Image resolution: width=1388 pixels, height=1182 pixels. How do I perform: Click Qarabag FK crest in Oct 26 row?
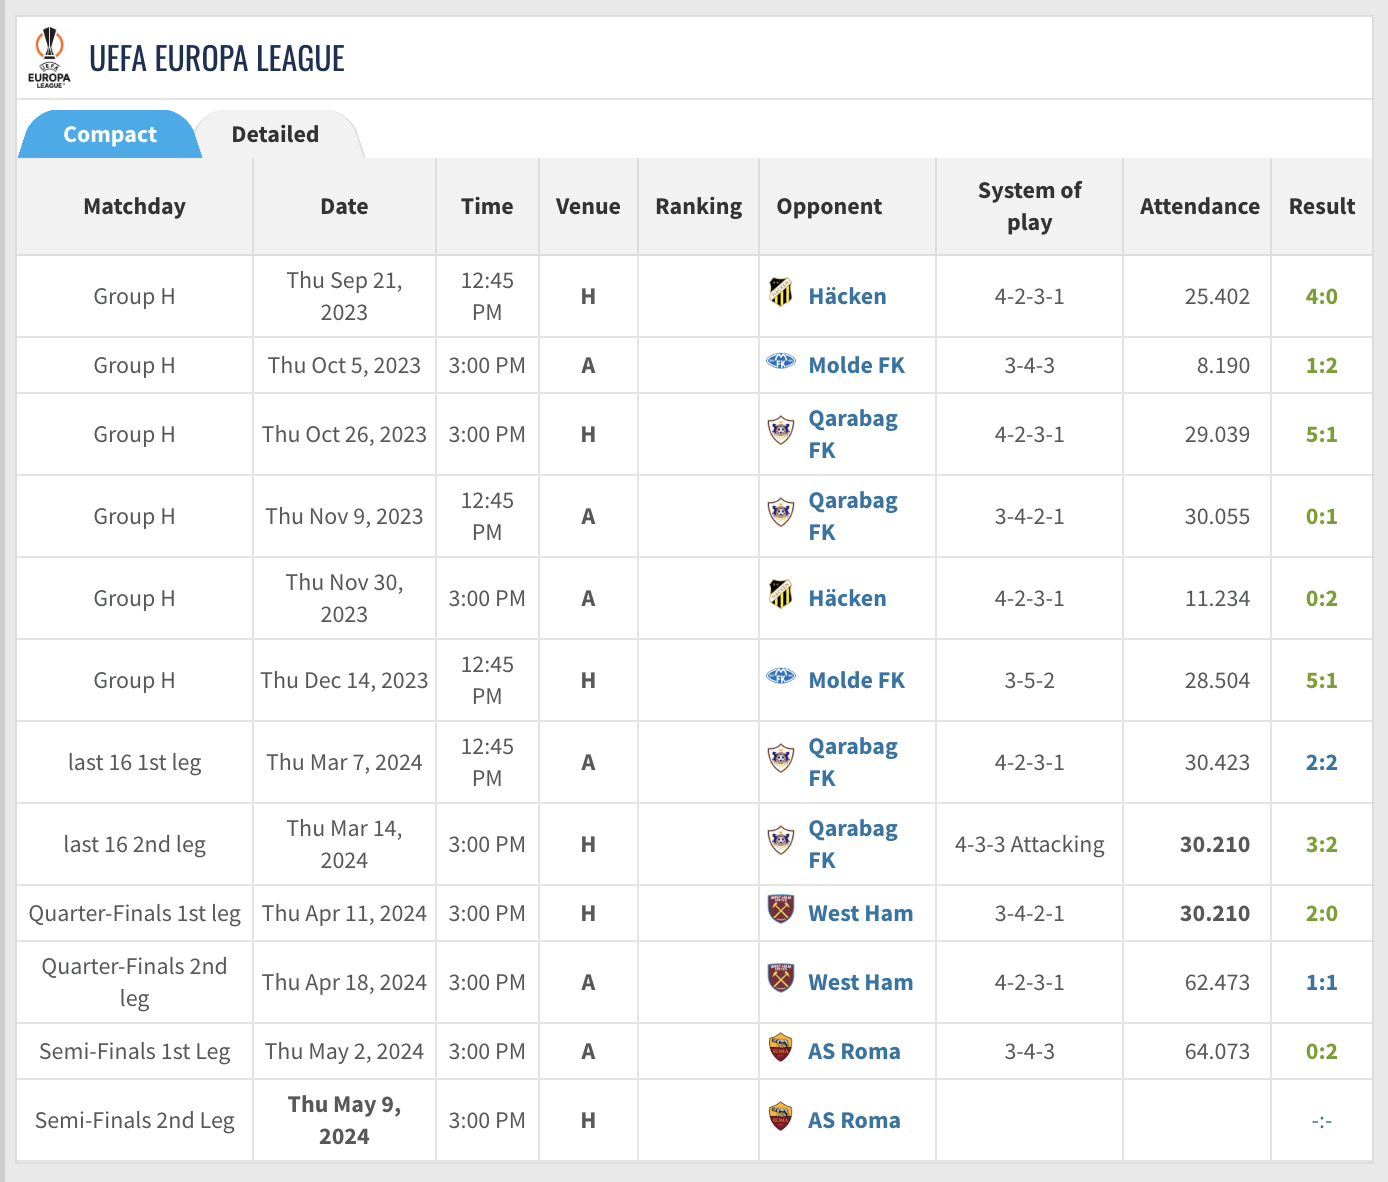pos(781,430)
